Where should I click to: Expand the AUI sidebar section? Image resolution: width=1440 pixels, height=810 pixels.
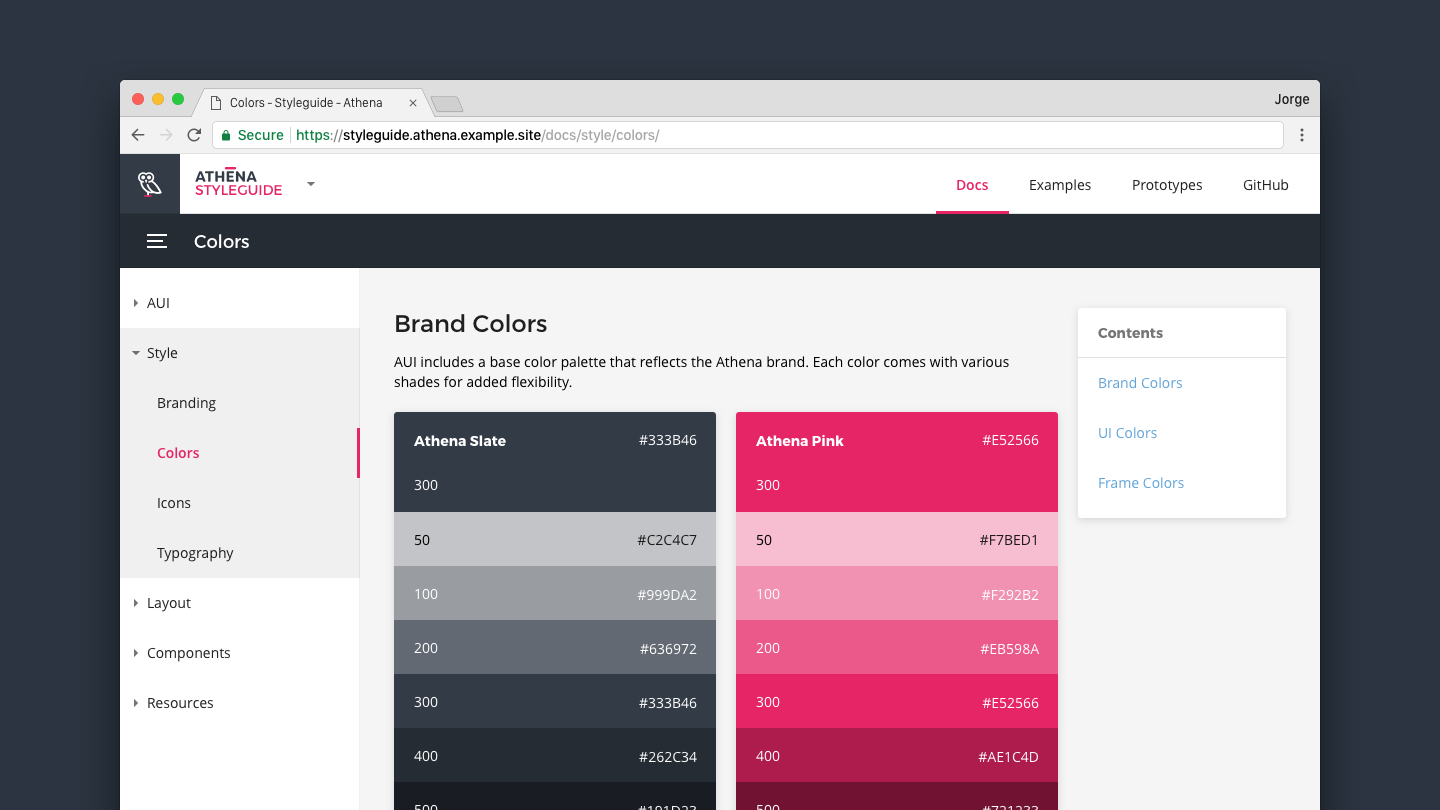pos(136,303)
